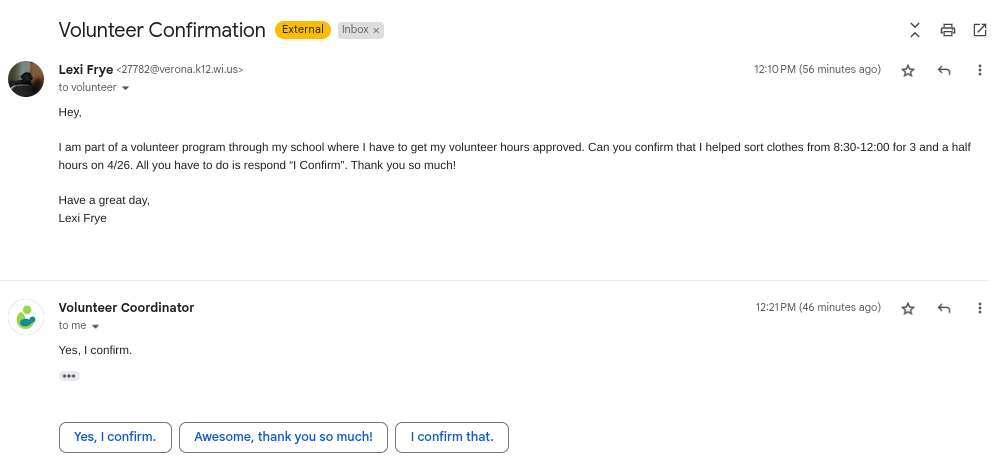Expand recipient details next to 'to volunteer'
1006x469 pixels.
coord(126,88)
